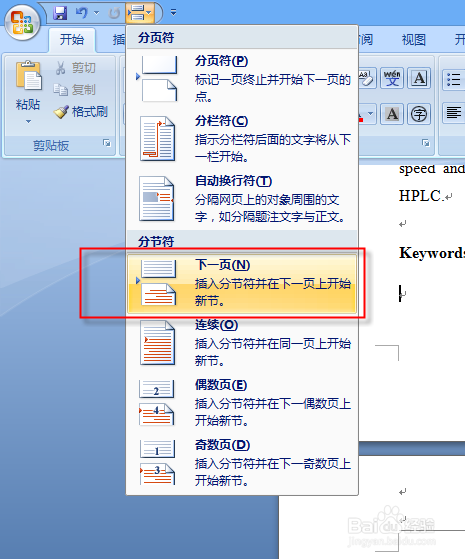465x559 pixels.
Task: Choose 连续(O) continuous section break
Action: [x=242, y=343]
